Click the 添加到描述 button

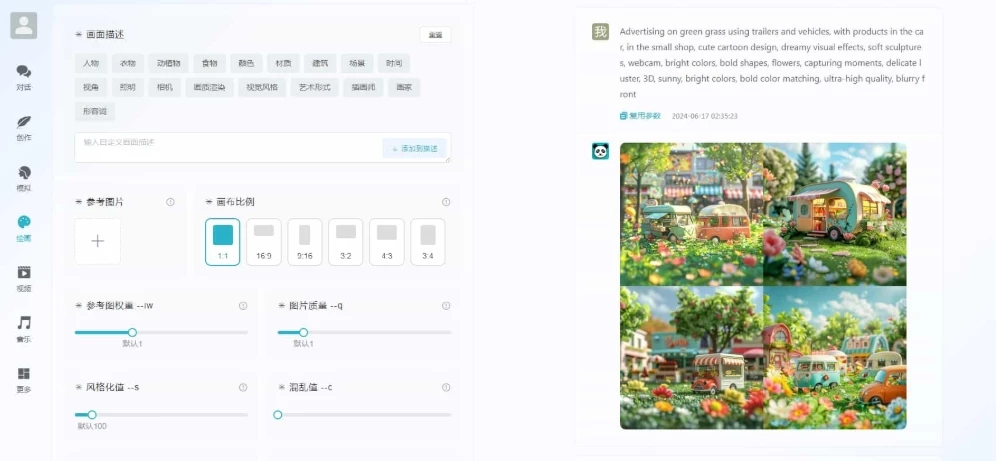point(414,148)
